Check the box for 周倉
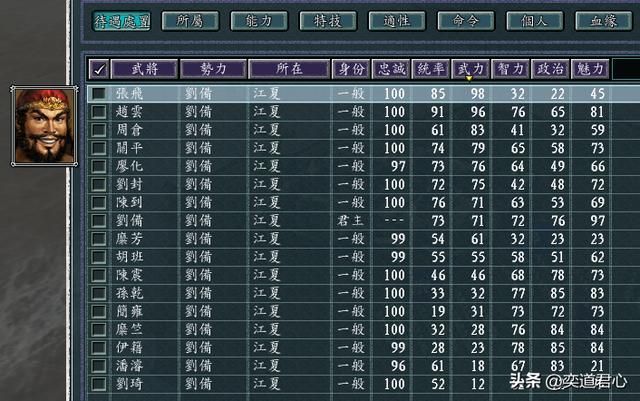 pos(99,130)
